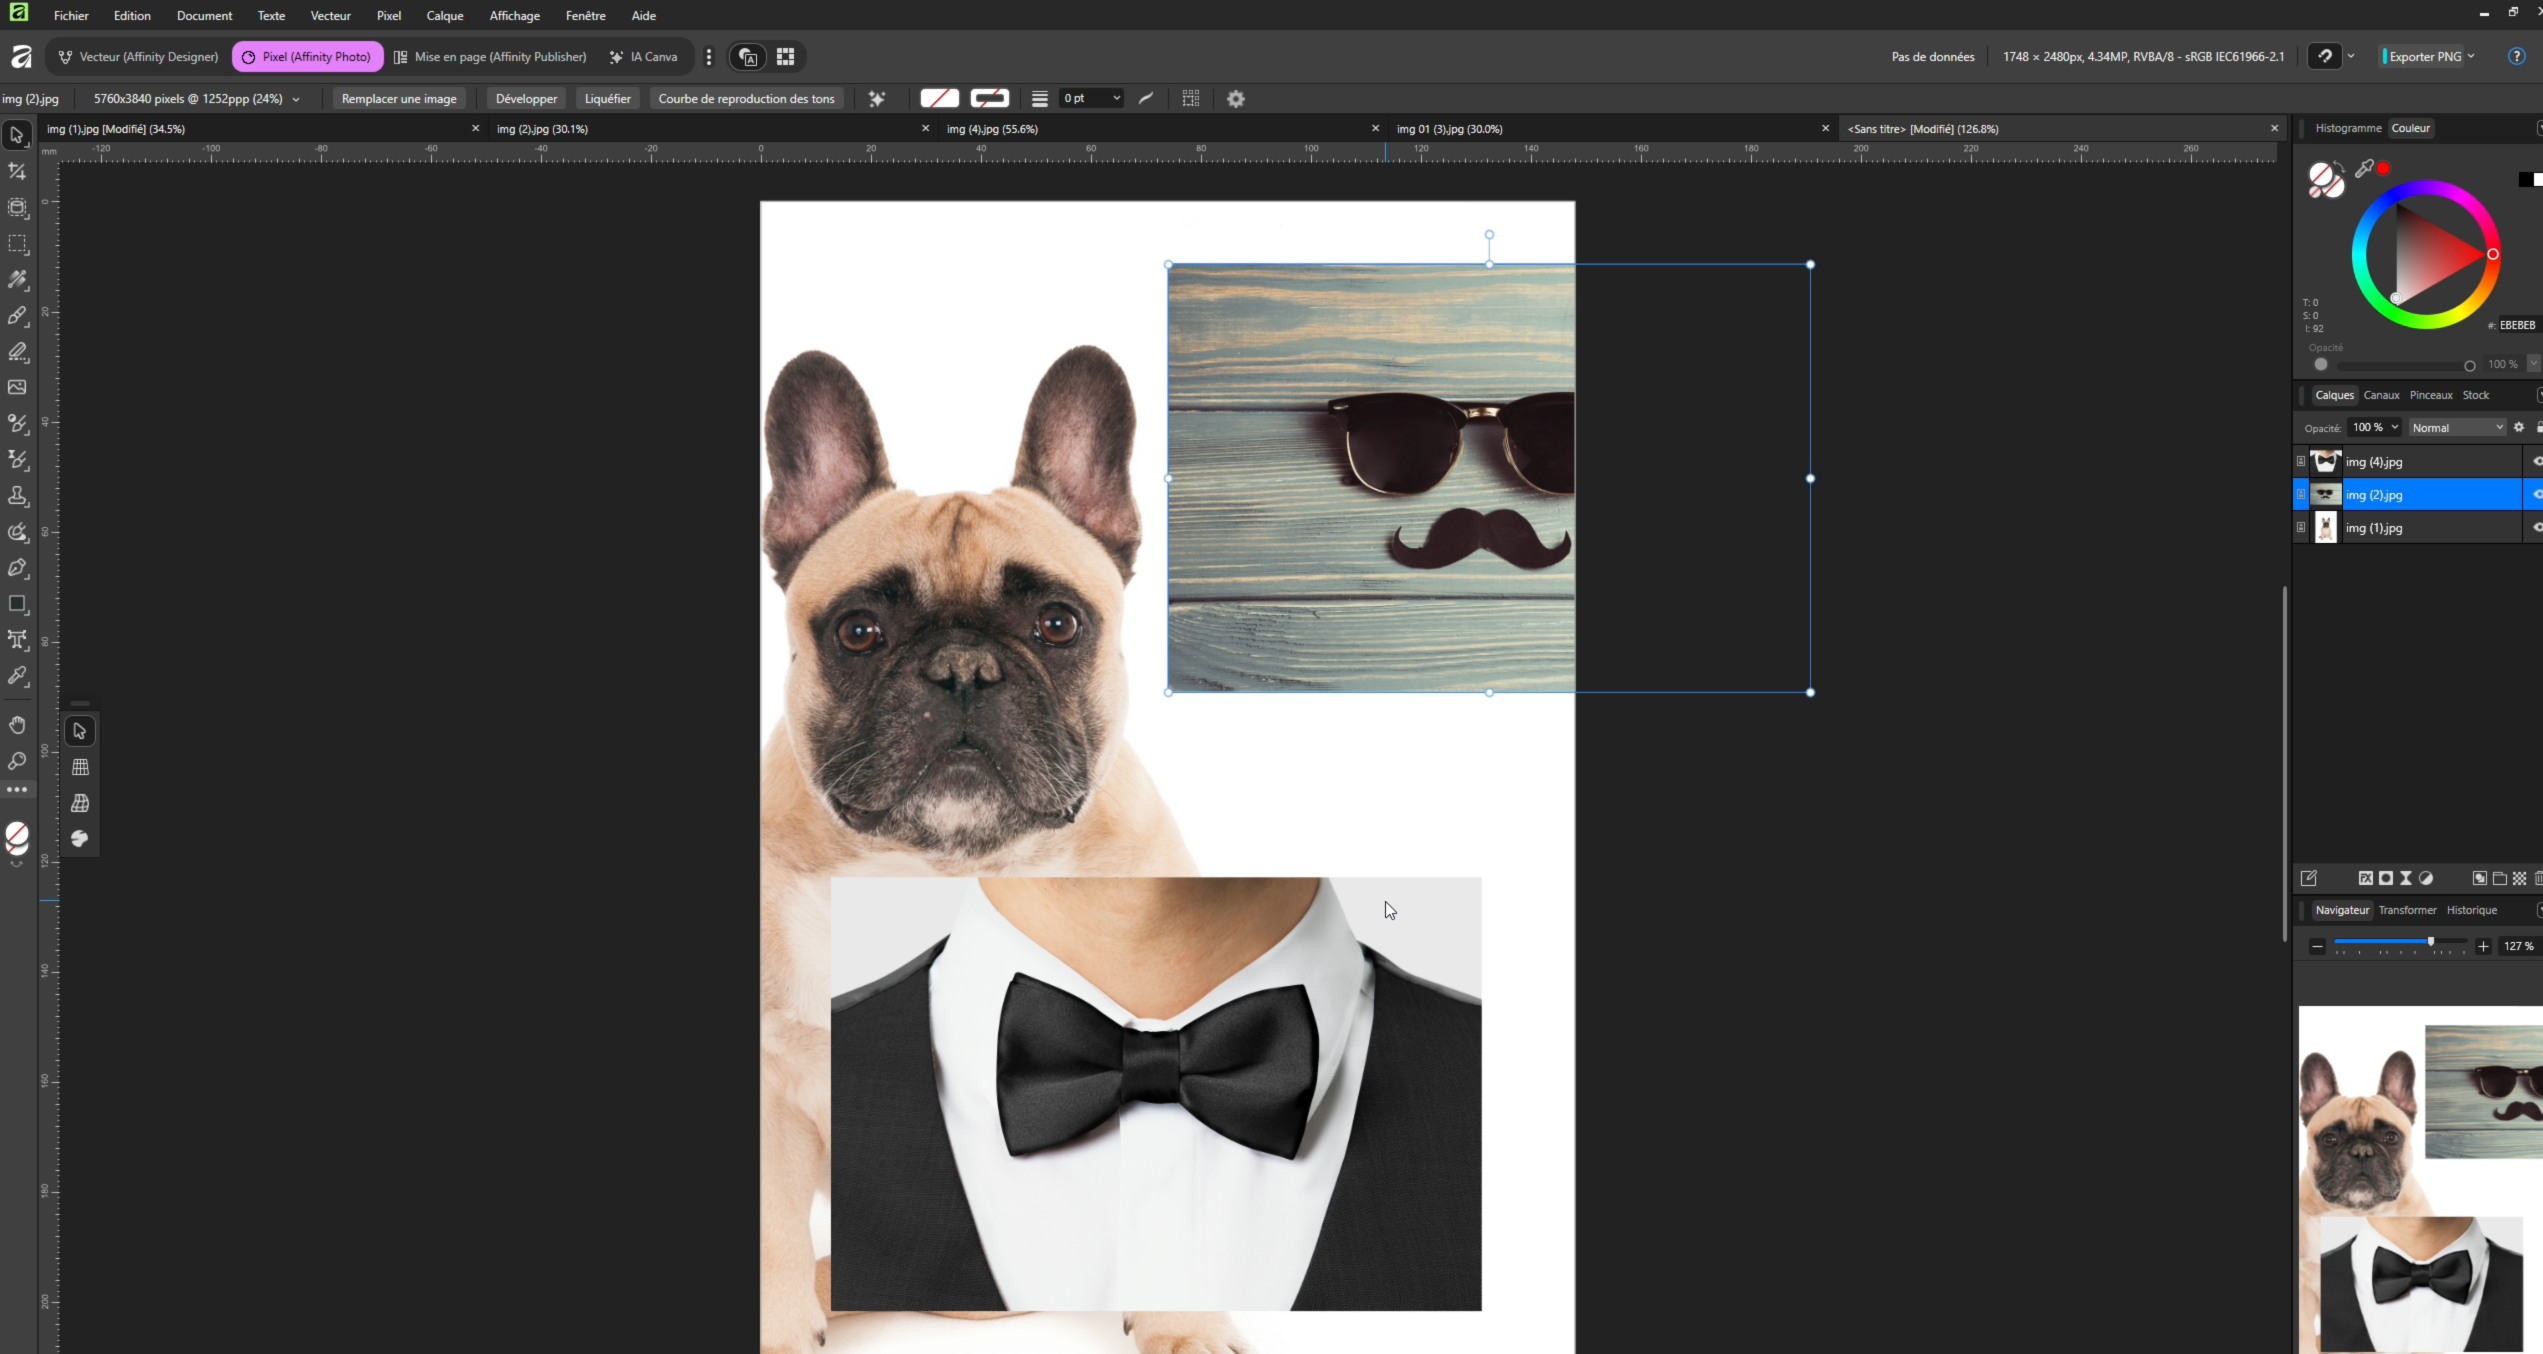Screen dimensions: 2543x1354
Task: Choose the Pen tool
Action: pos(17,568)
